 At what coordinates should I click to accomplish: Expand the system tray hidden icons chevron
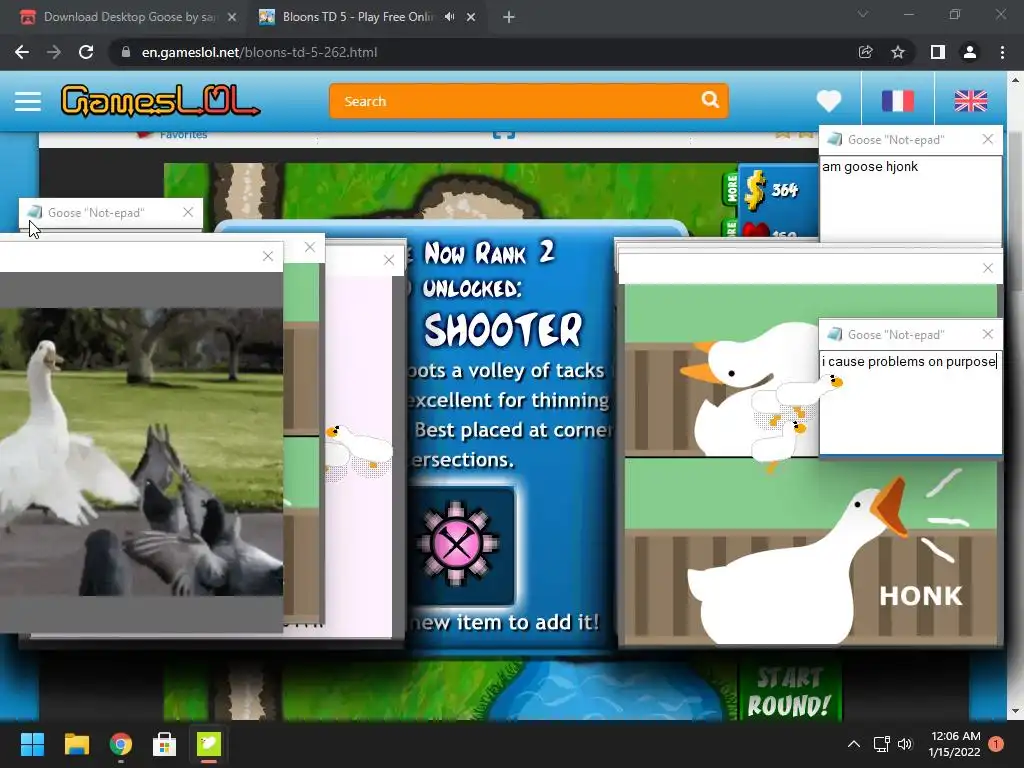click(x=854, y=744)
